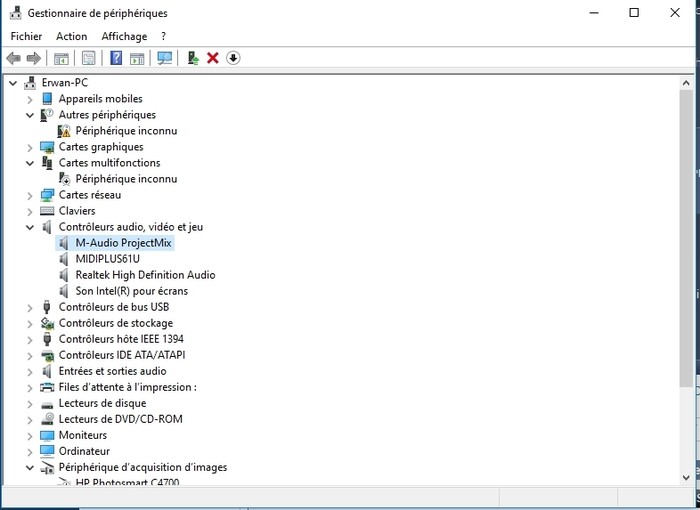
Task: Click the Contrôleurs de stockage icon
Action: (x=47, y=323)
